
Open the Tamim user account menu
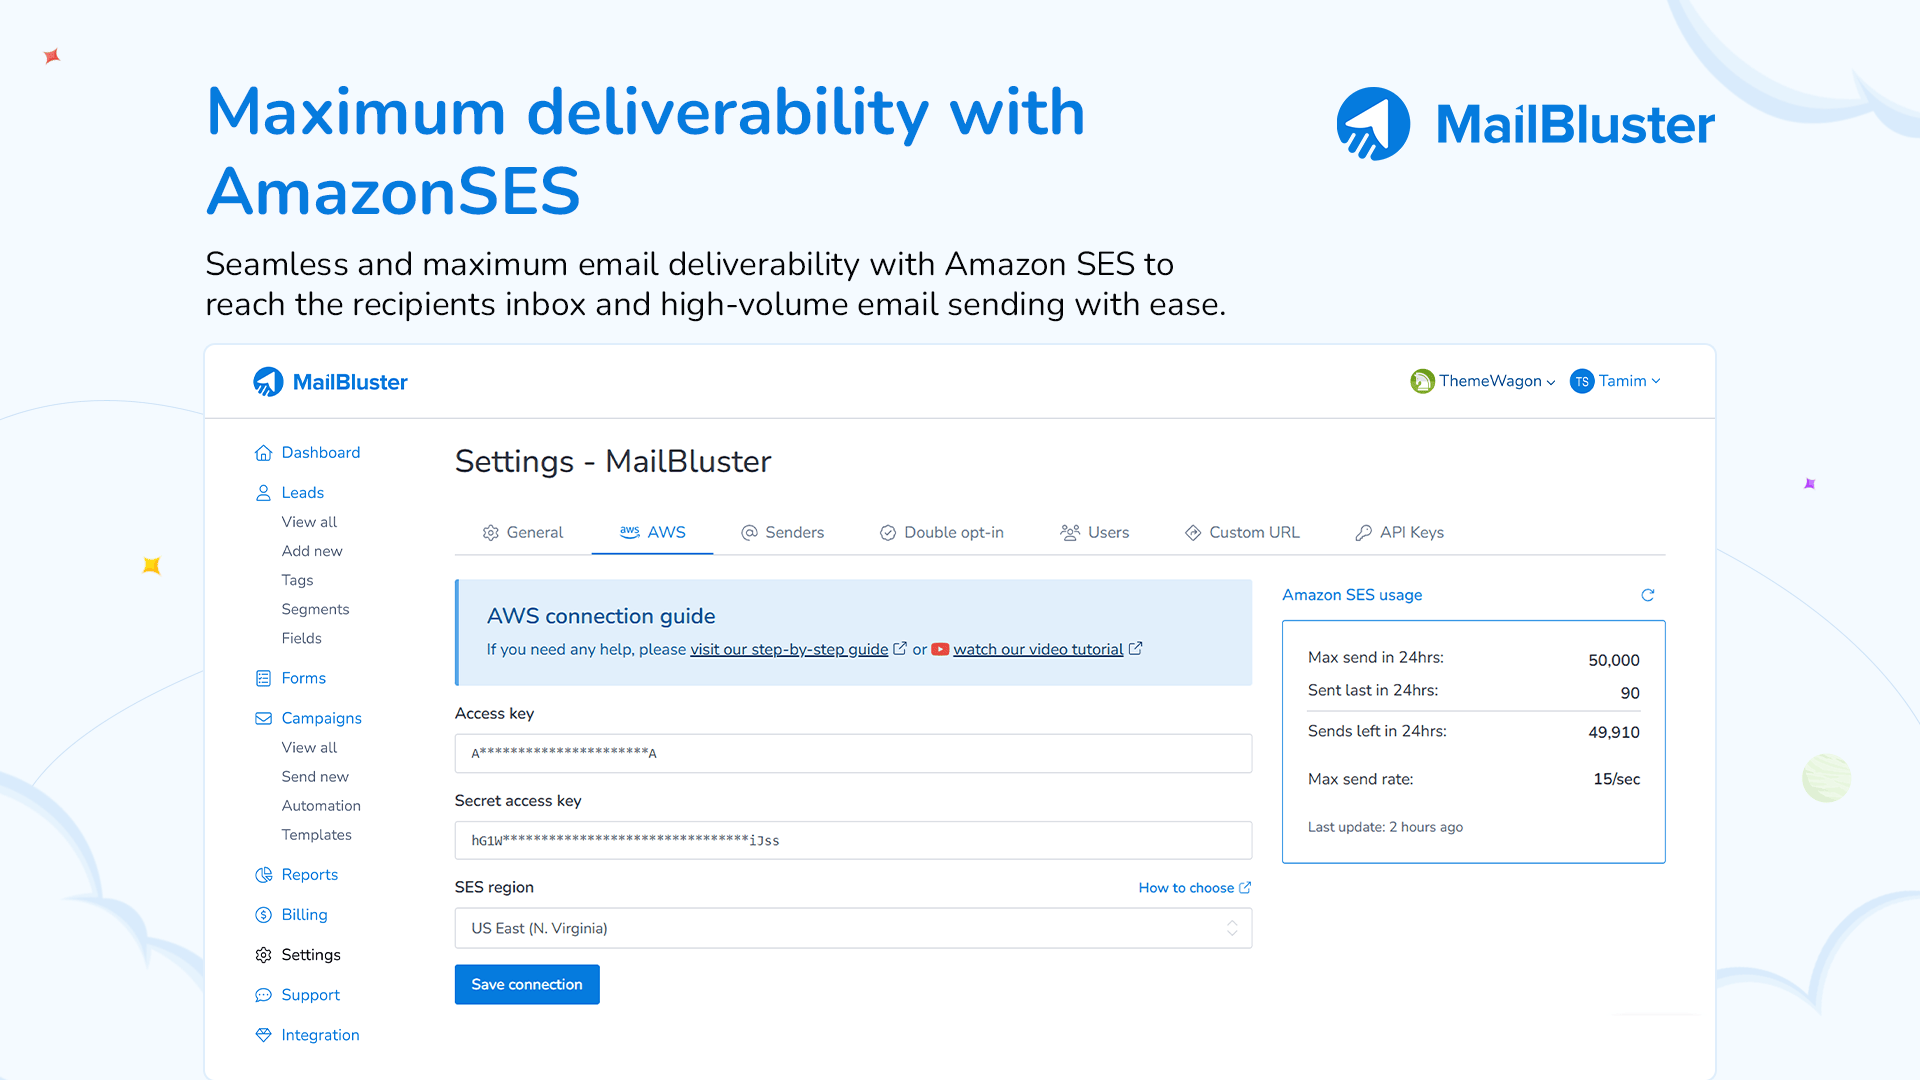pyautogui.click(x=1615, y=381)
